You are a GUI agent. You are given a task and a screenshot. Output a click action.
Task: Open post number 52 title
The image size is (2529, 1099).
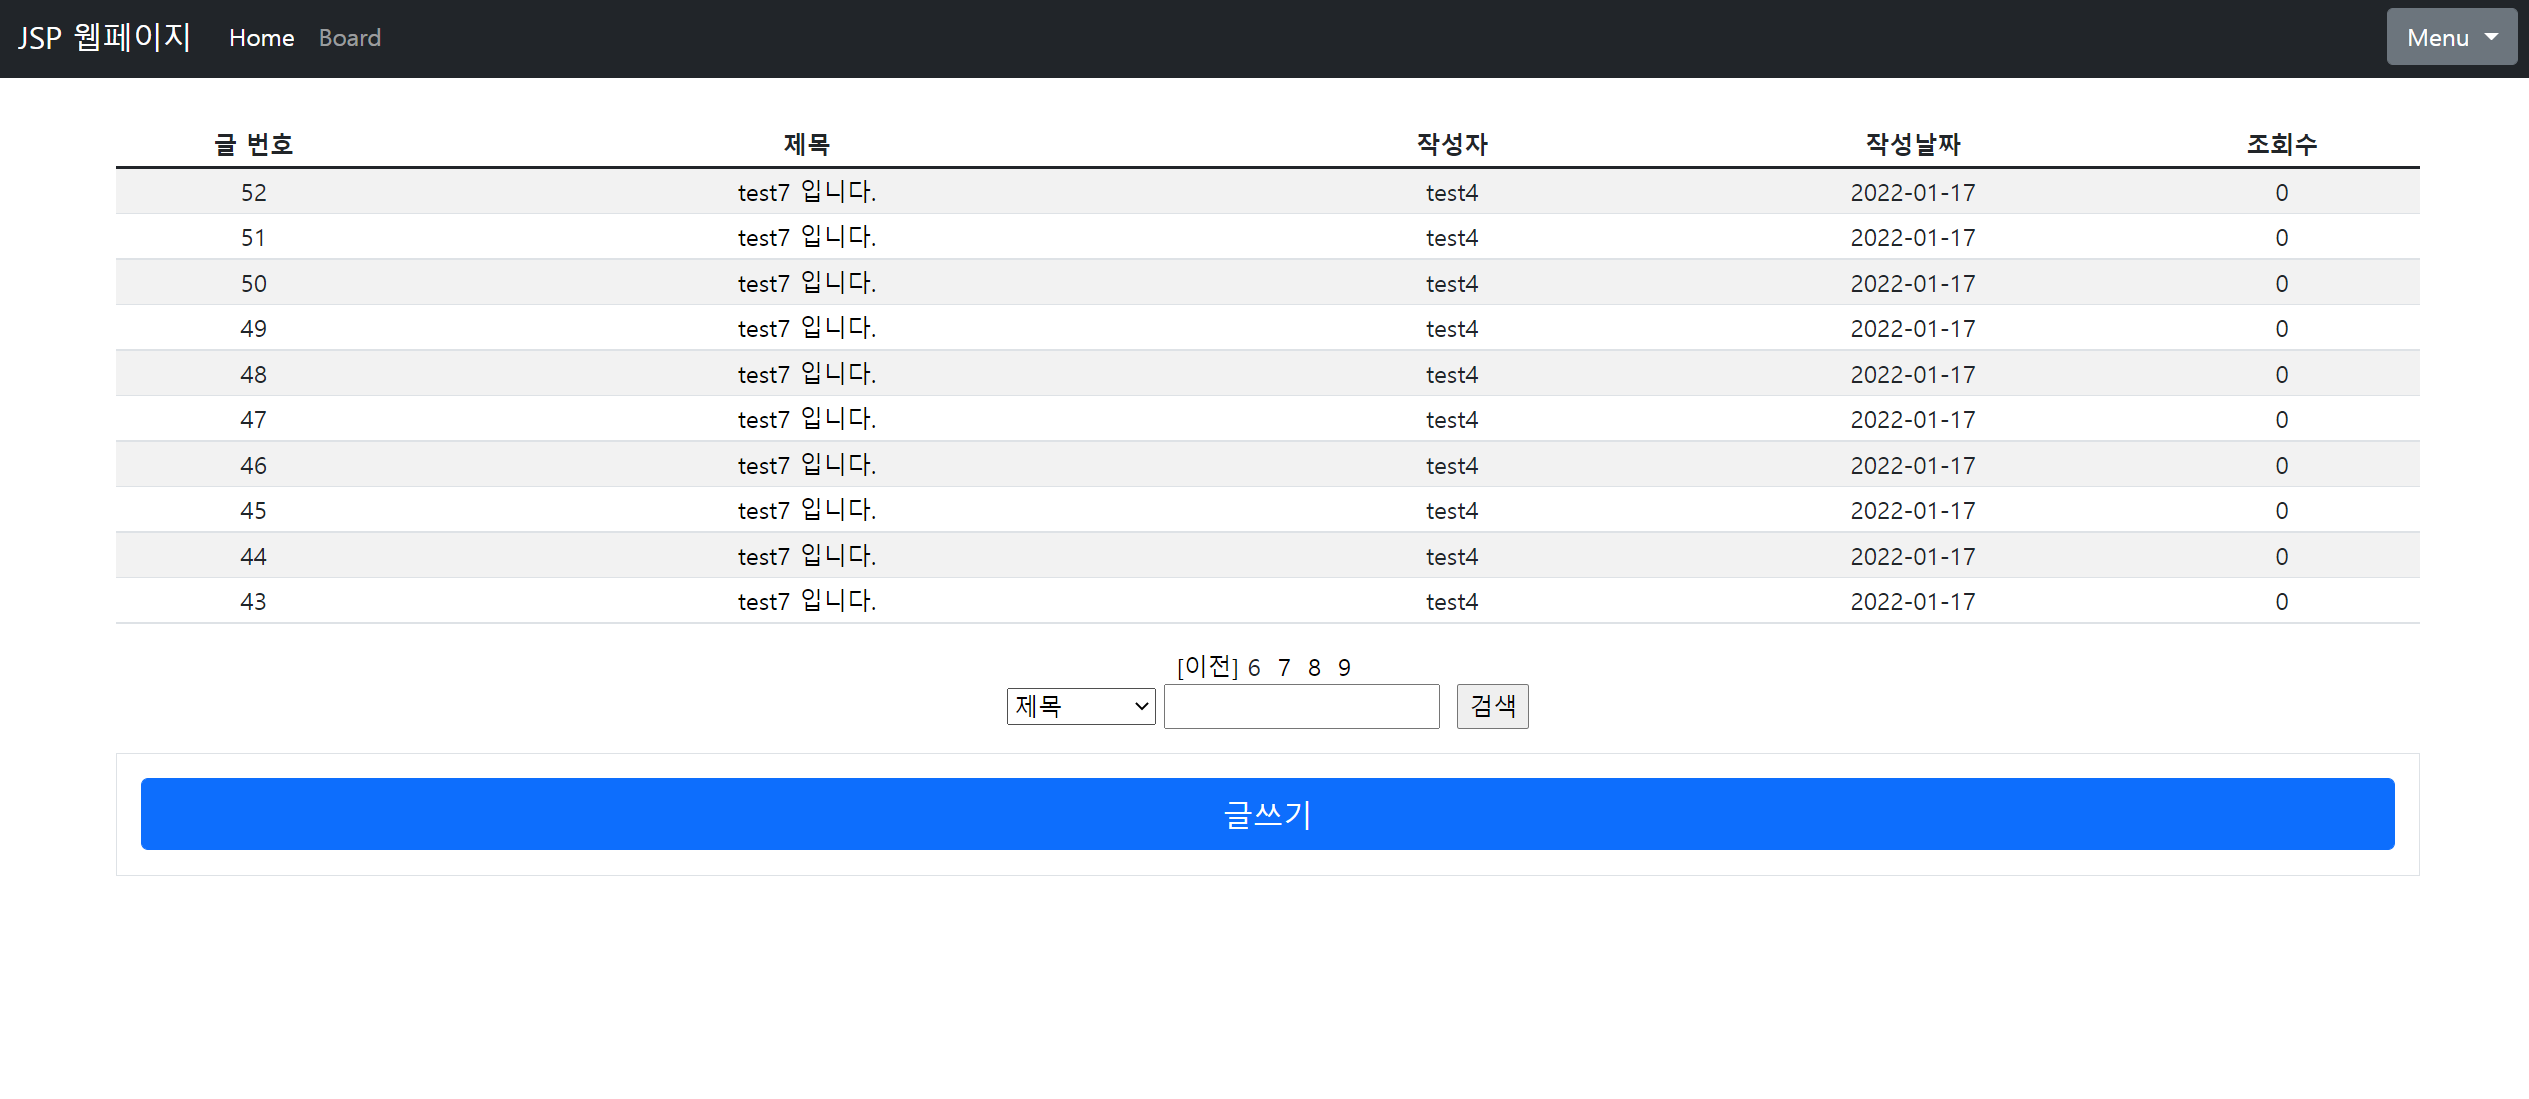(806, 192)
